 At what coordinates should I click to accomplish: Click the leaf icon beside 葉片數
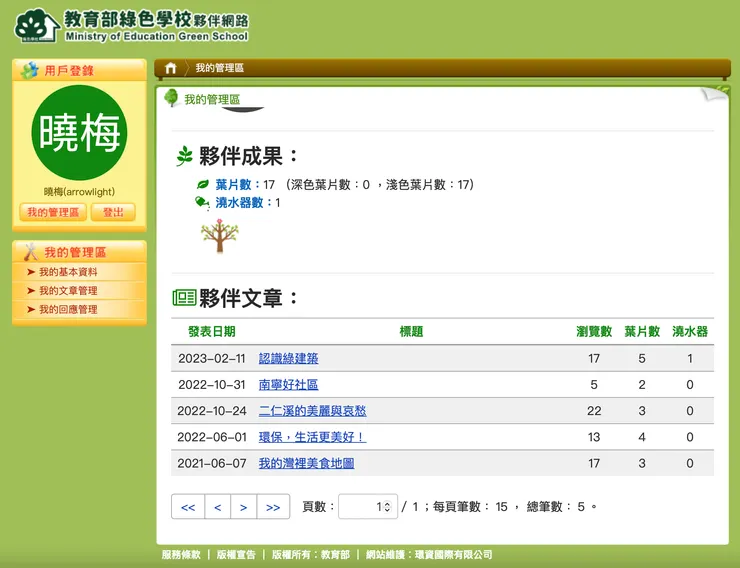click(203, 184)
